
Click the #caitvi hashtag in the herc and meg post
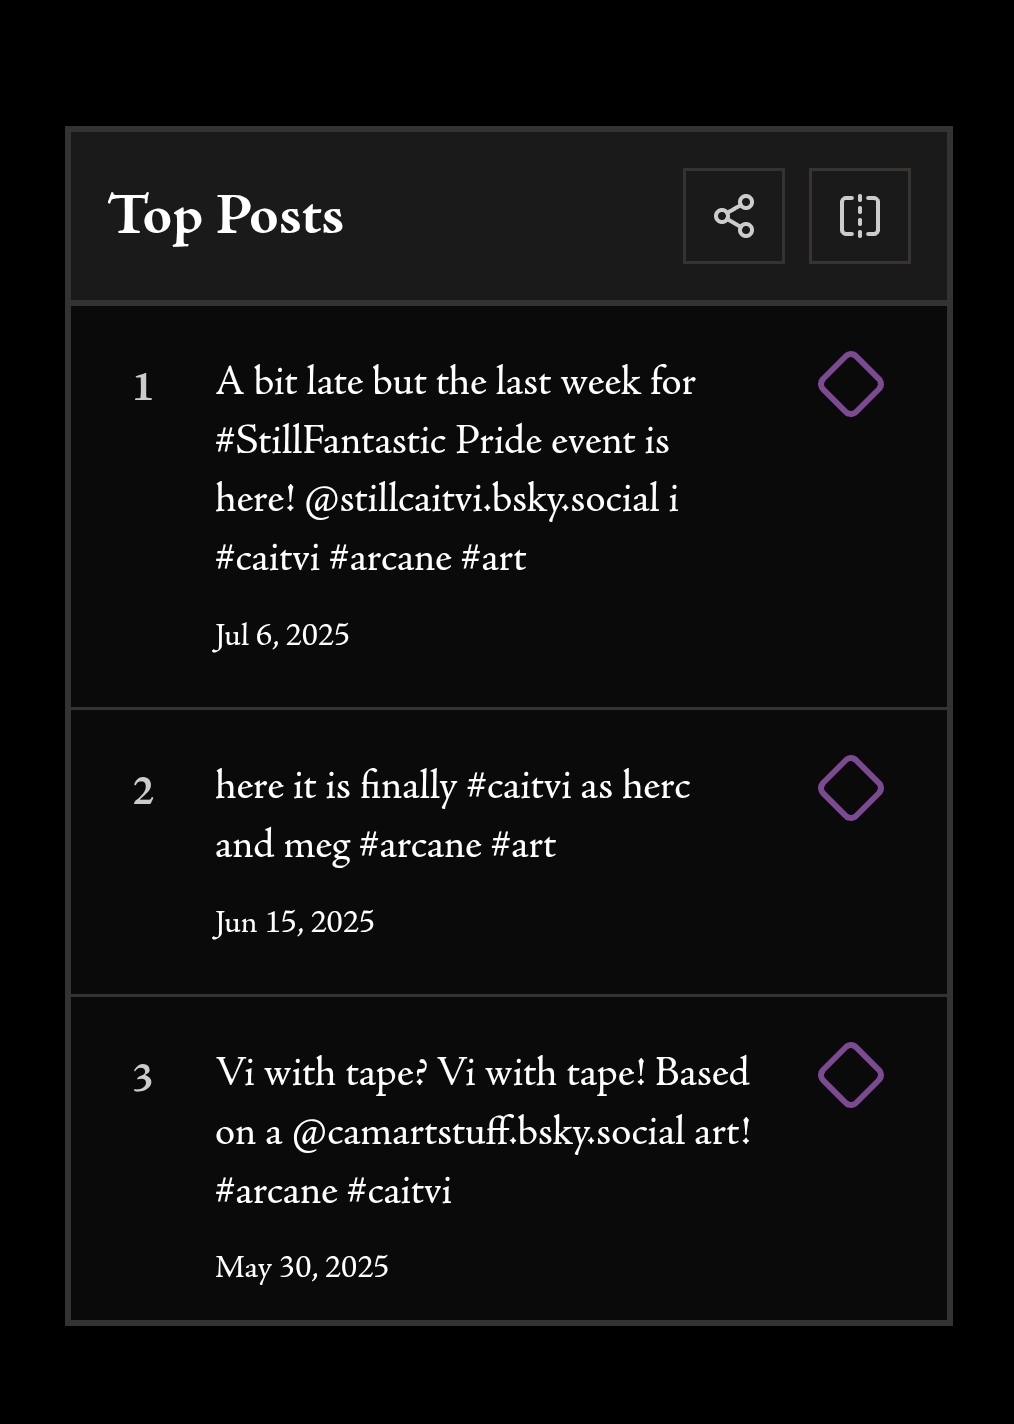click(x=519, y=786)
